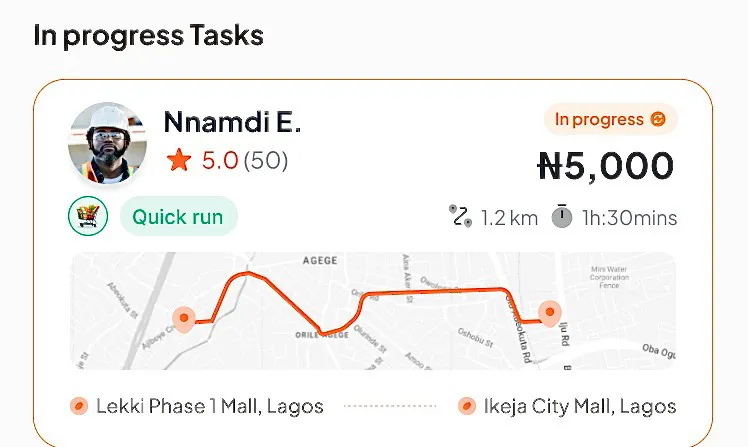Click the Nnamdi E. name label
This screenshot has width=748, height=447.
coord(232,122)
